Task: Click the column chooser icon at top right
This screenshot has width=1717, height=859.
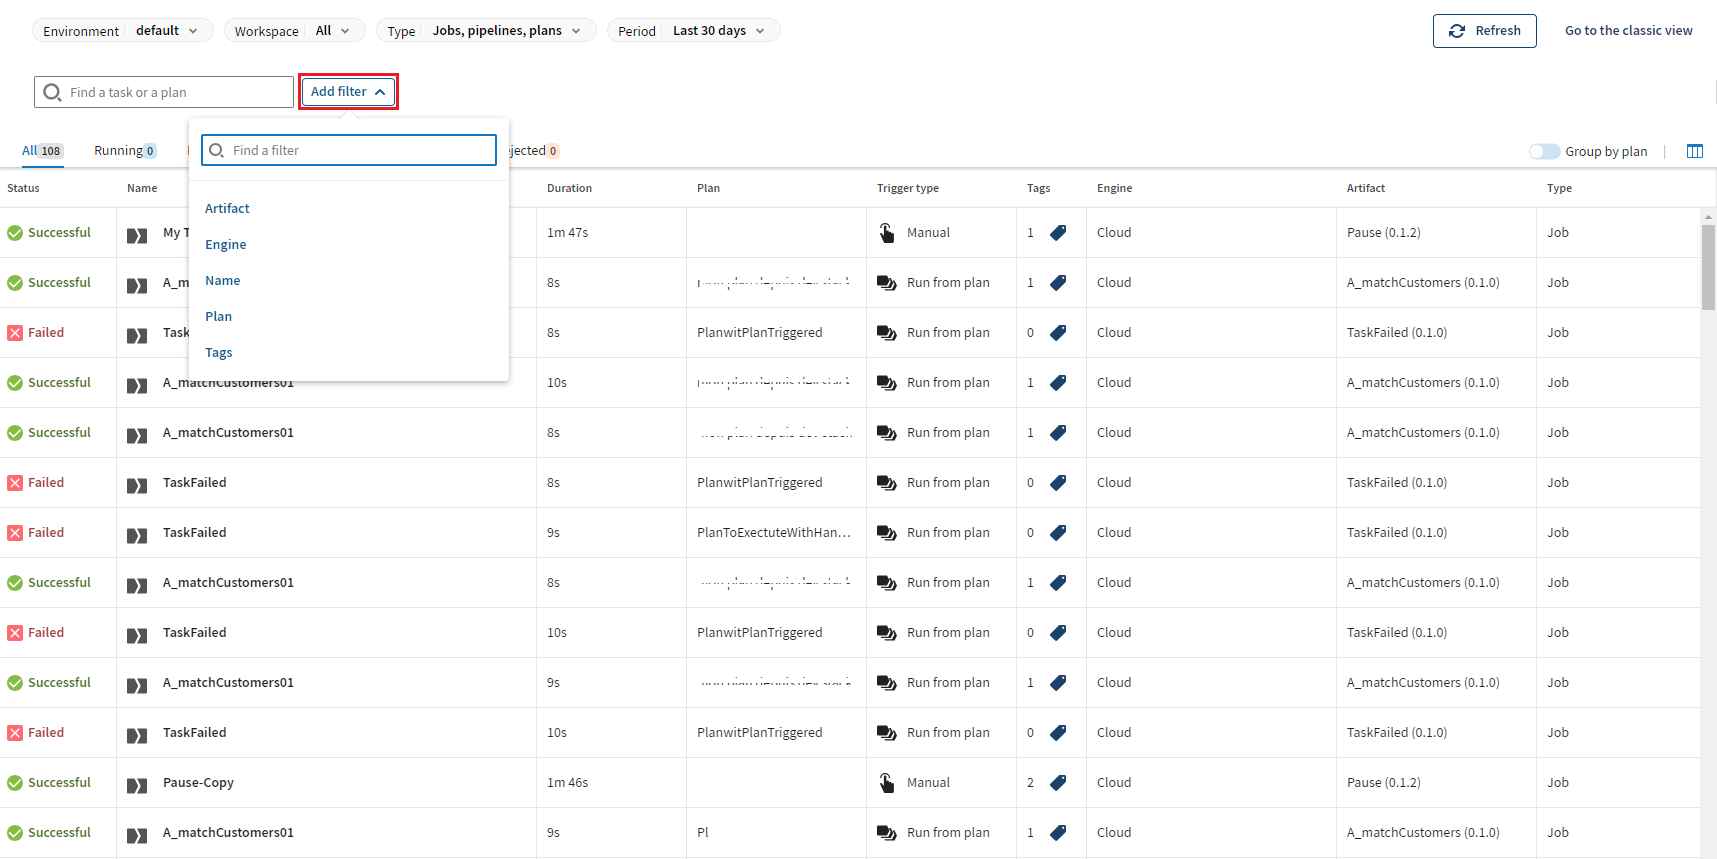Action: pos(1694,151)
